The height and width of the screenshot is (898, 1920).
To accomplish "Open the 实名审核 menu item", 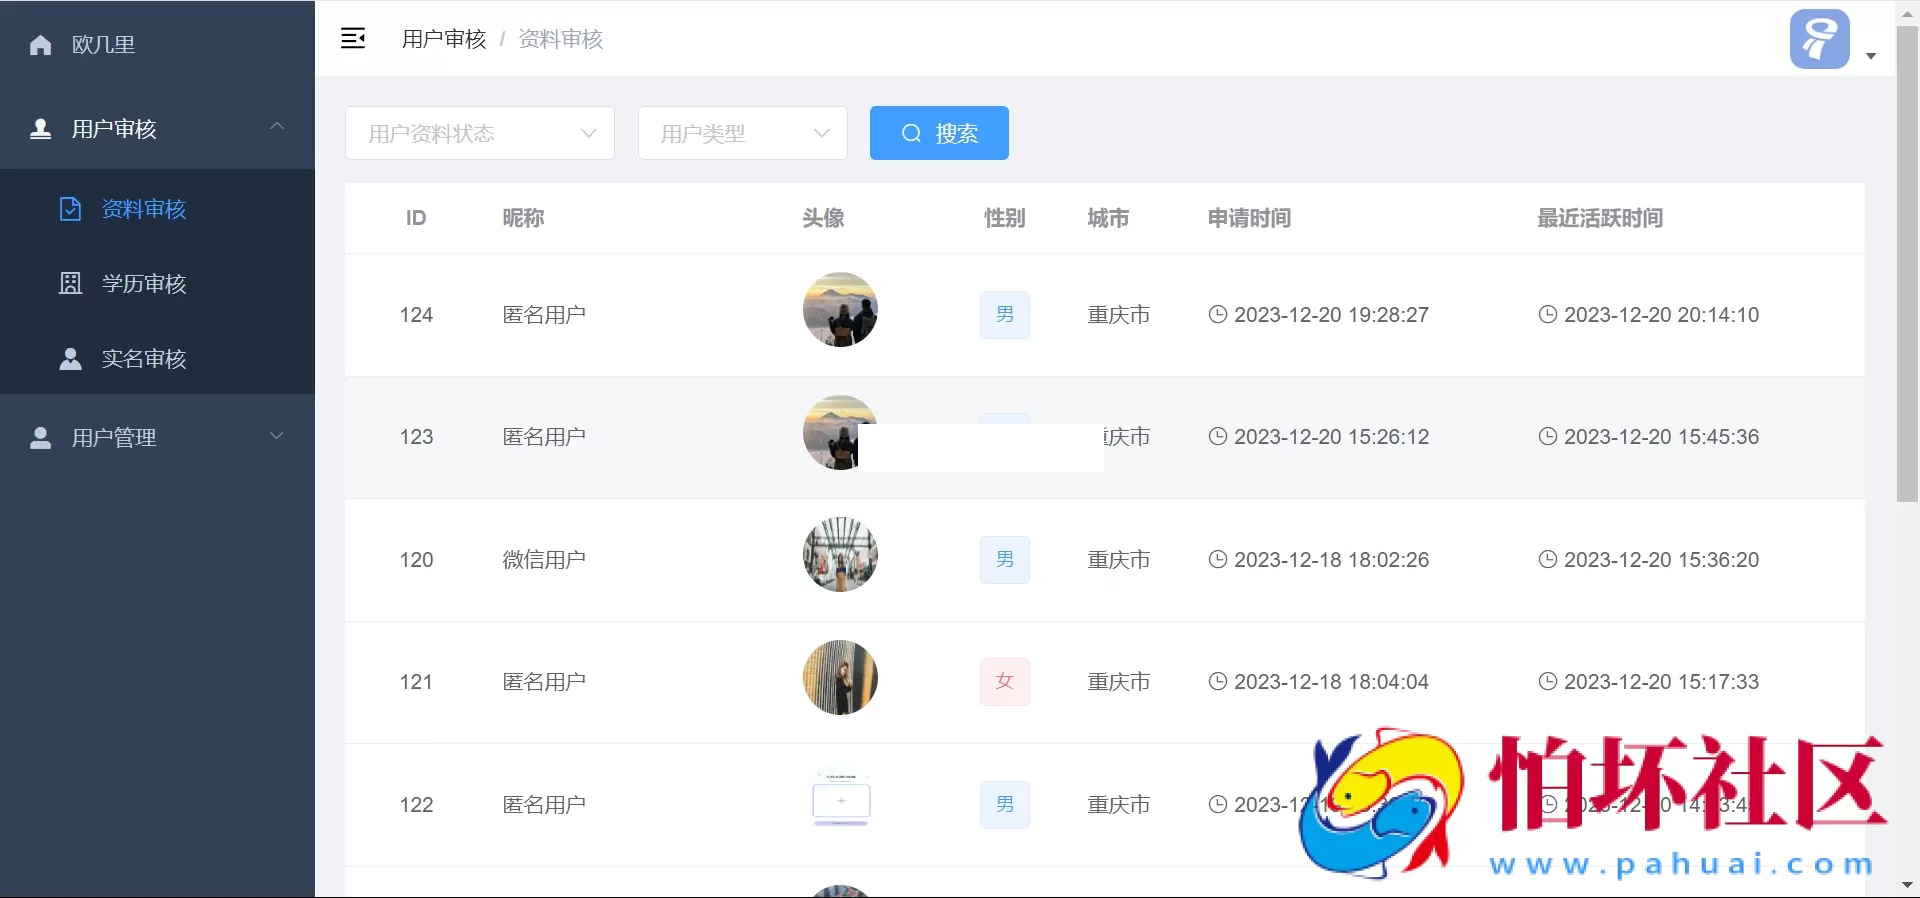I will [x=157, y=359].
